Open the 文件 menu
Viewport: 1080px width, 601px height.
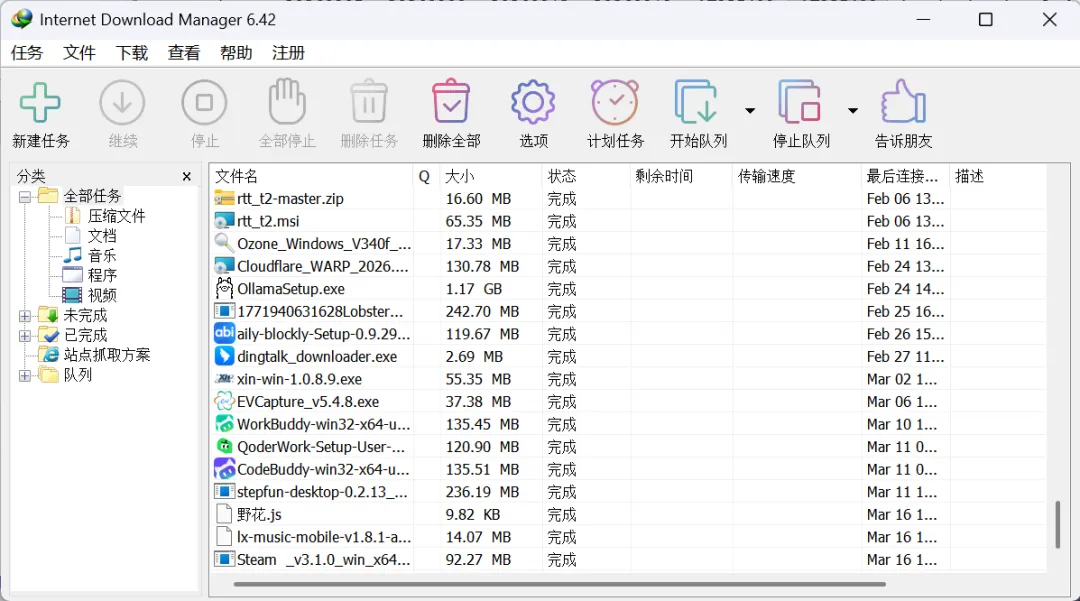(79, 53)
